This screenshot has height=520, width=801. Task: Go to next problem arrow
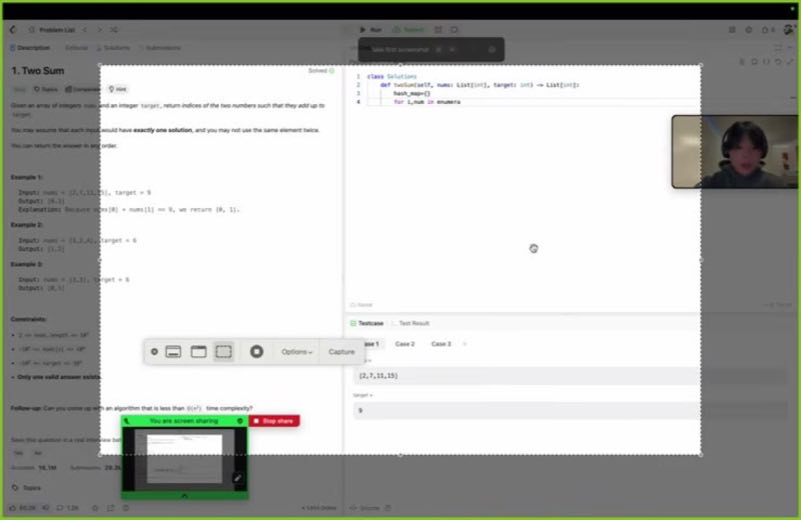pos(99,30)
